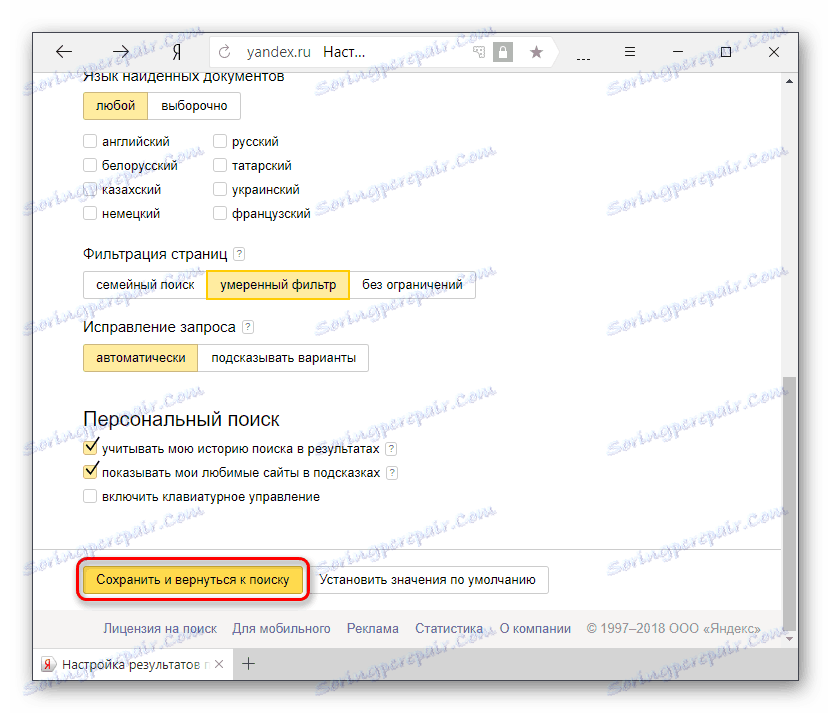Click the Protect lock icon in address bar

click(x=504, y=51)
